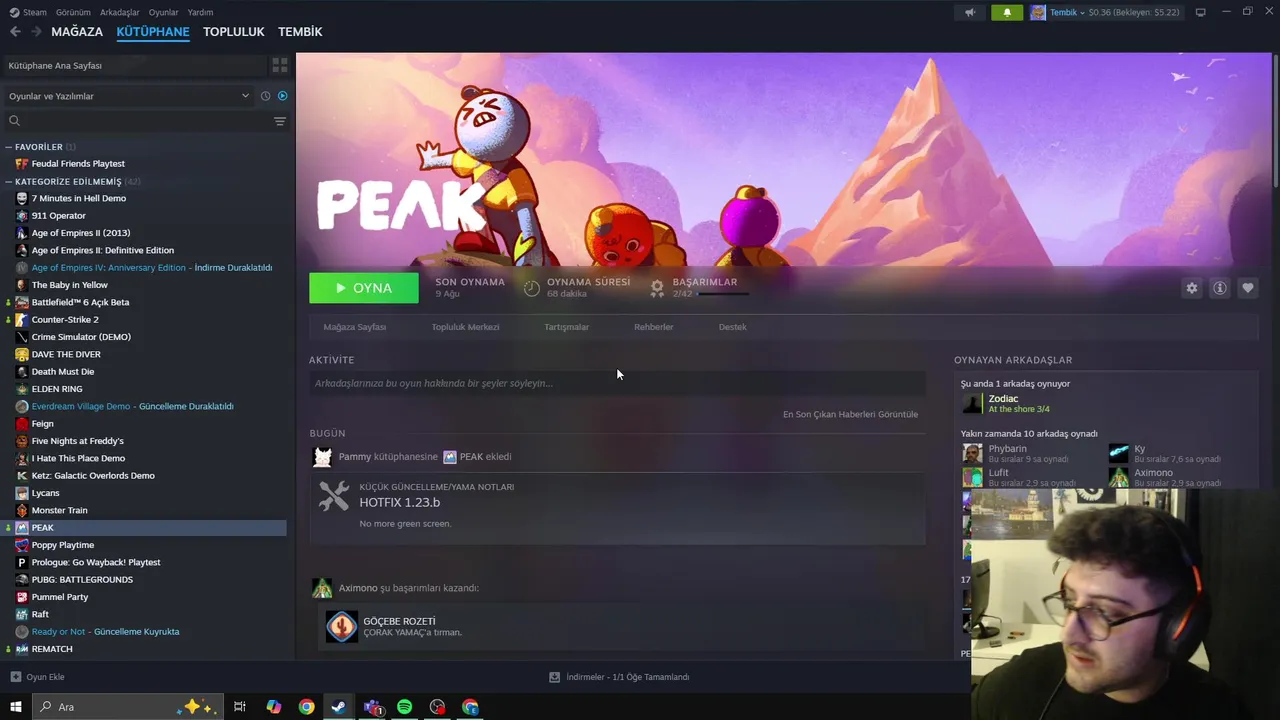Select Counter-Strike 2 in library
Image resolution: width=1280 pixels, height=720 pixels.
pyautogui.click(x=65, y=320)
